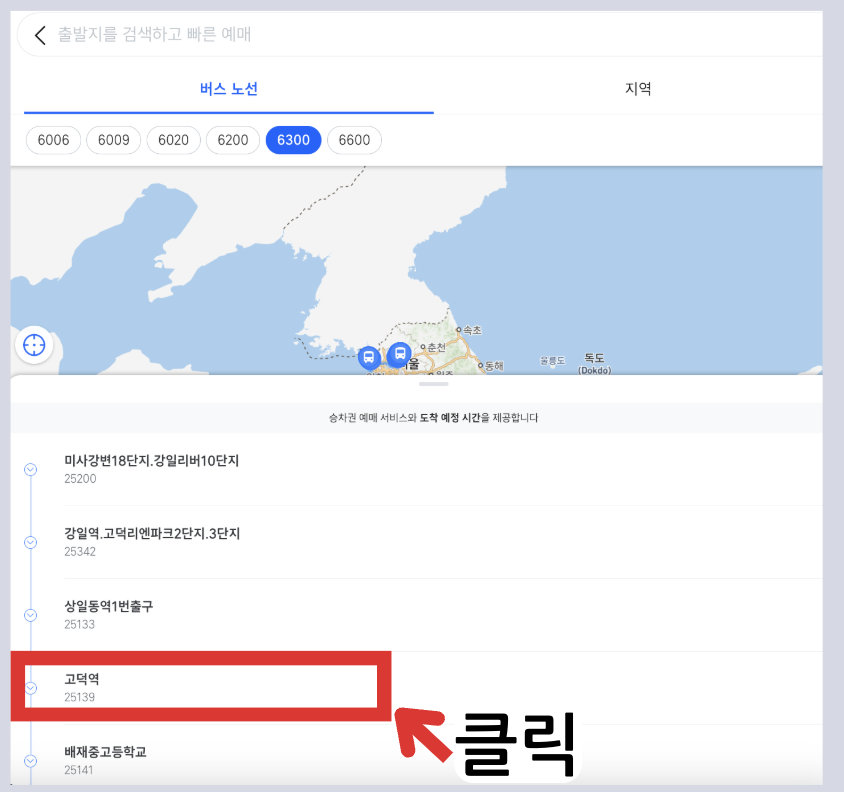The image size is (844, 792).
Task: Select the 6006 route chip
Action: coord(53,140)
